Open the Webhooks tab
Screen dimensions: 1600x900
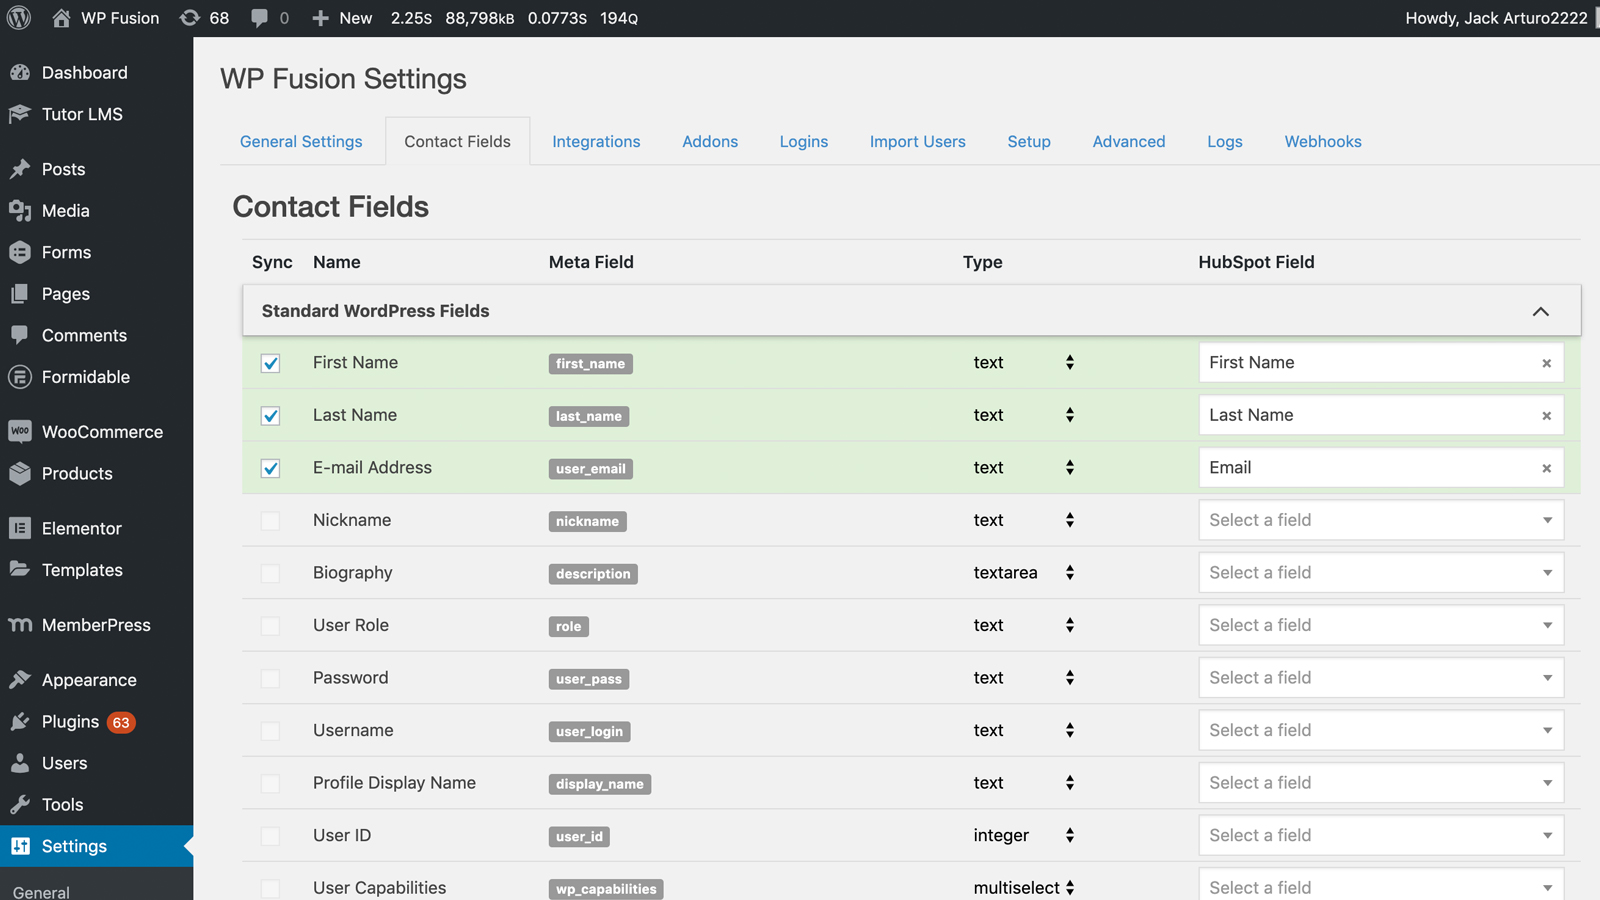(x=1322, y=142)
